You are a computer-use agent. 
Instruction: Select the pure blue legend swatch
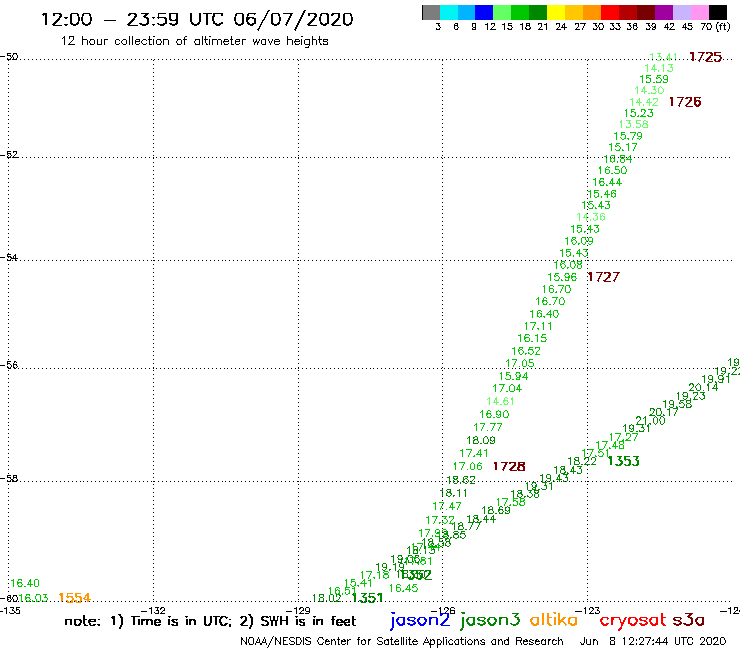484,12
